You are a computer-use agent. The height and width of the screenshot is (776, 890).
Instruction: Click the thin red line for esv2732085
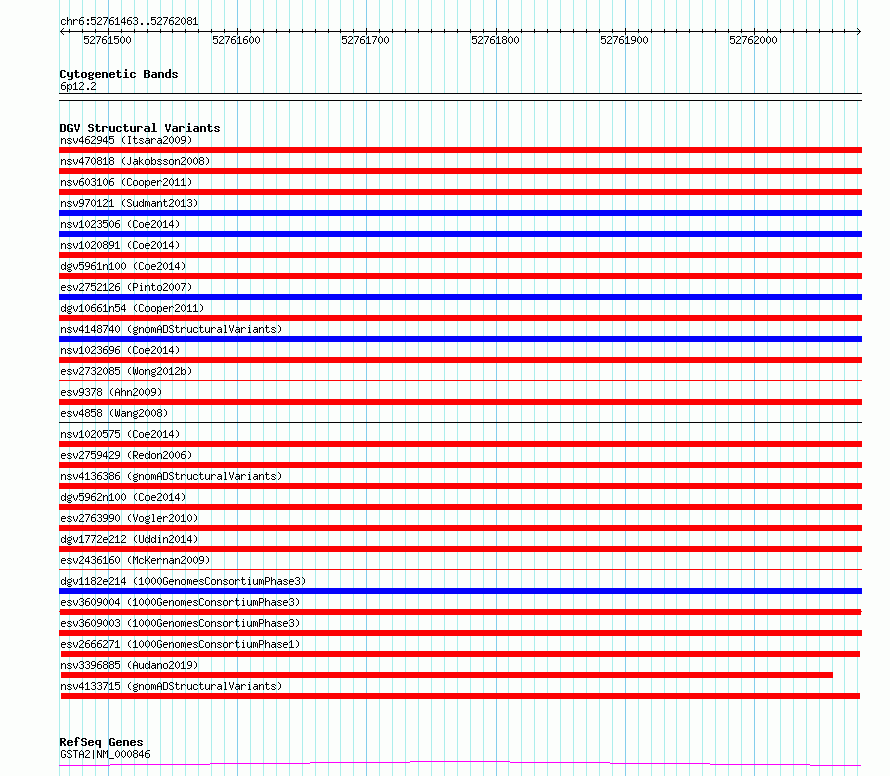click(460, 380)
